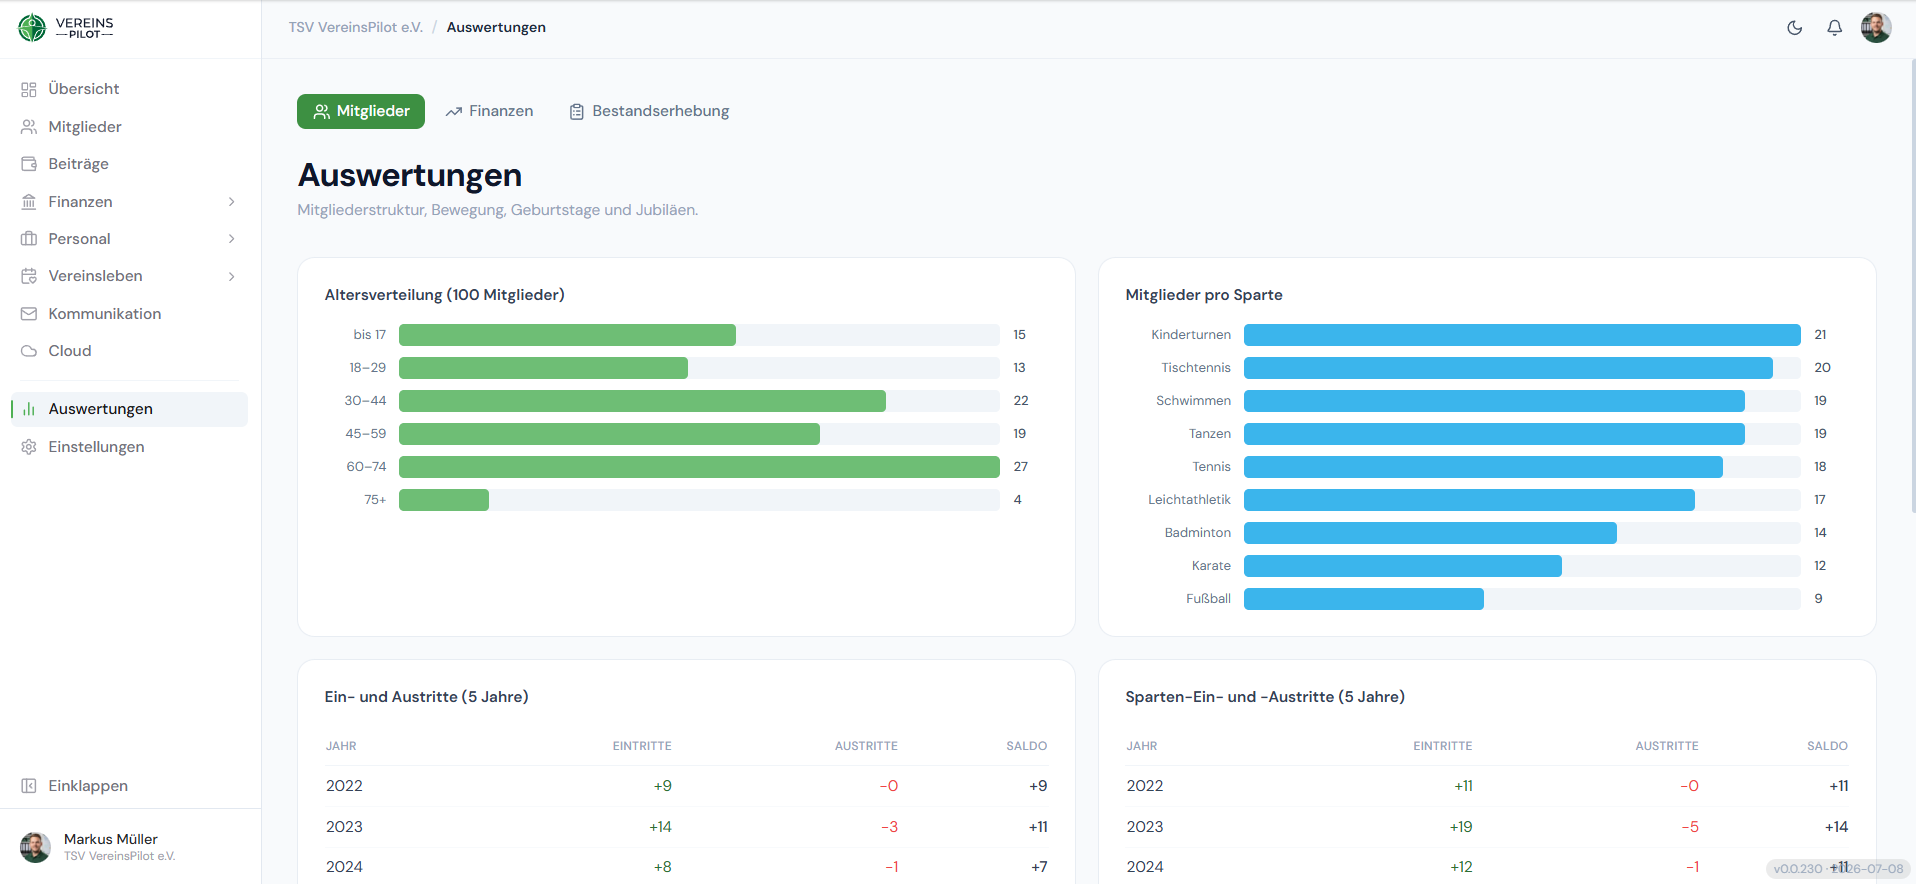1916x884 pixels.
Task: Click the Fußball label
Action: coord(1208,599)
